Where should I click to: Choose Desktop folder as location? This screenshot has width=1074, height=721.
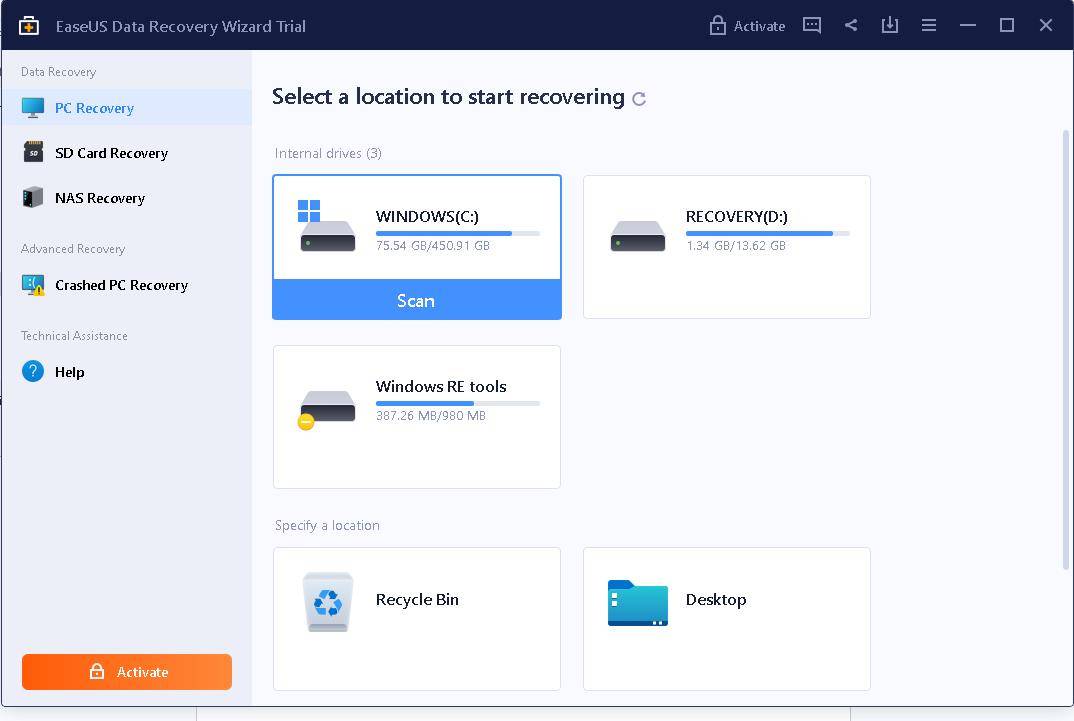click(x=726, y=618)
